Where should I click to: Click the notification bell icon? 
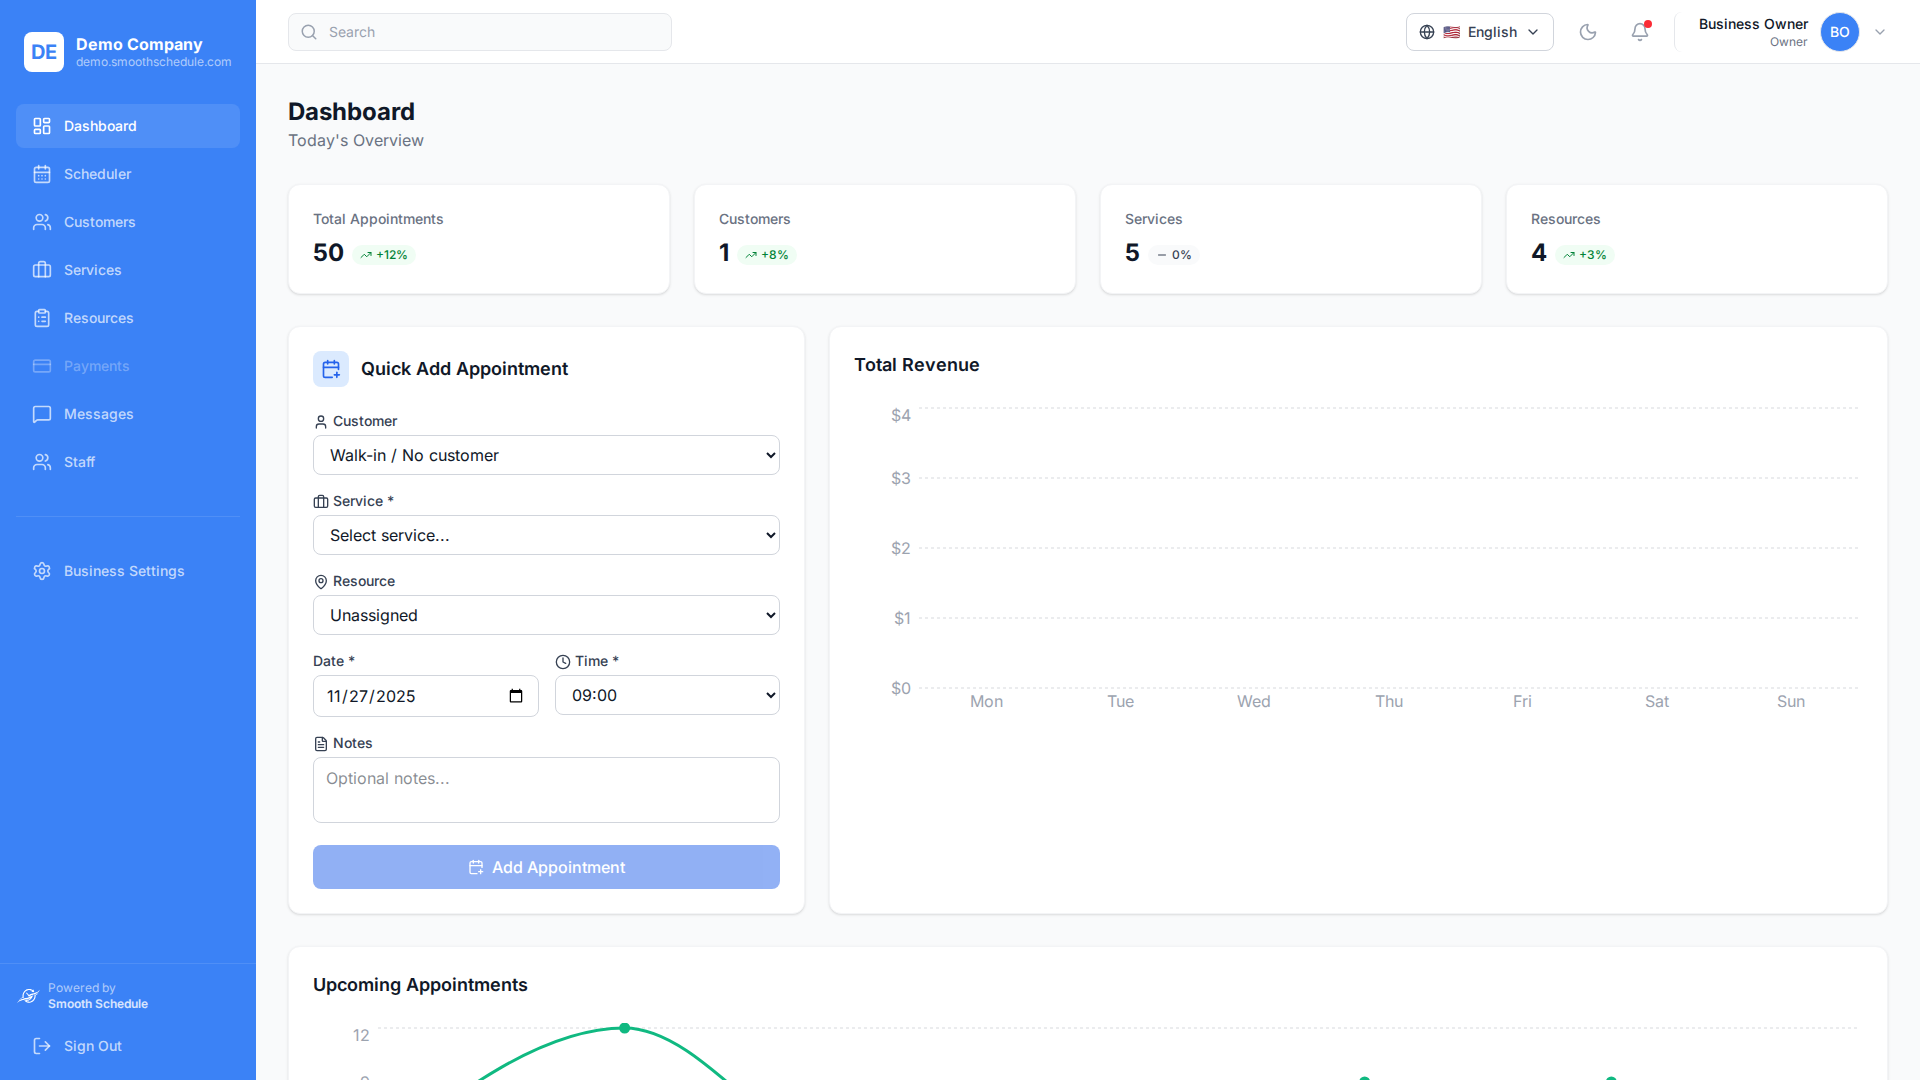coord(1640,32)
